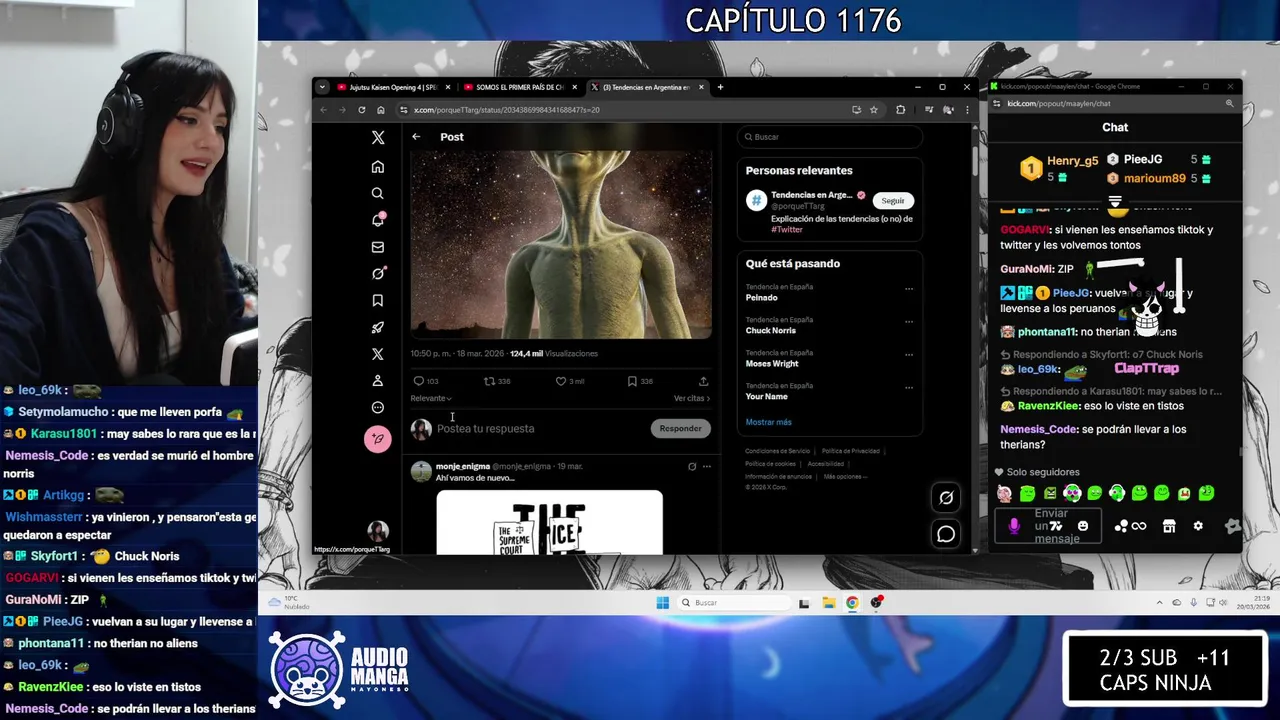Open Kick chat settings gear
This screenshot has height=720, width=1280.
coord(1198,526)
